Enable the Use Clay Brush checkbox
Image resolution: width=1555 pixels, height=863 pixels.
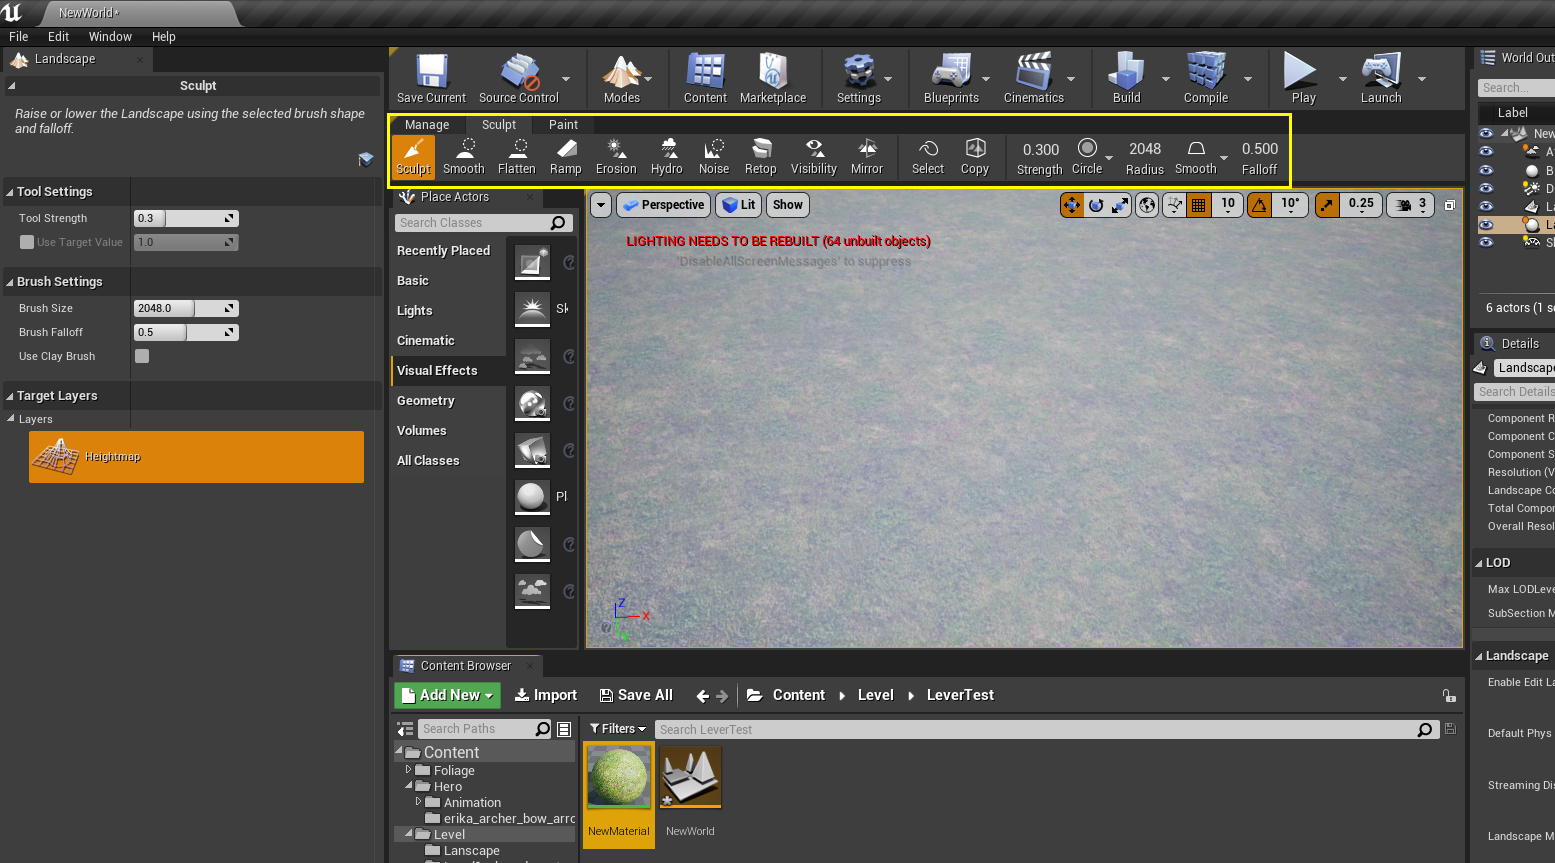pos(142,356)
